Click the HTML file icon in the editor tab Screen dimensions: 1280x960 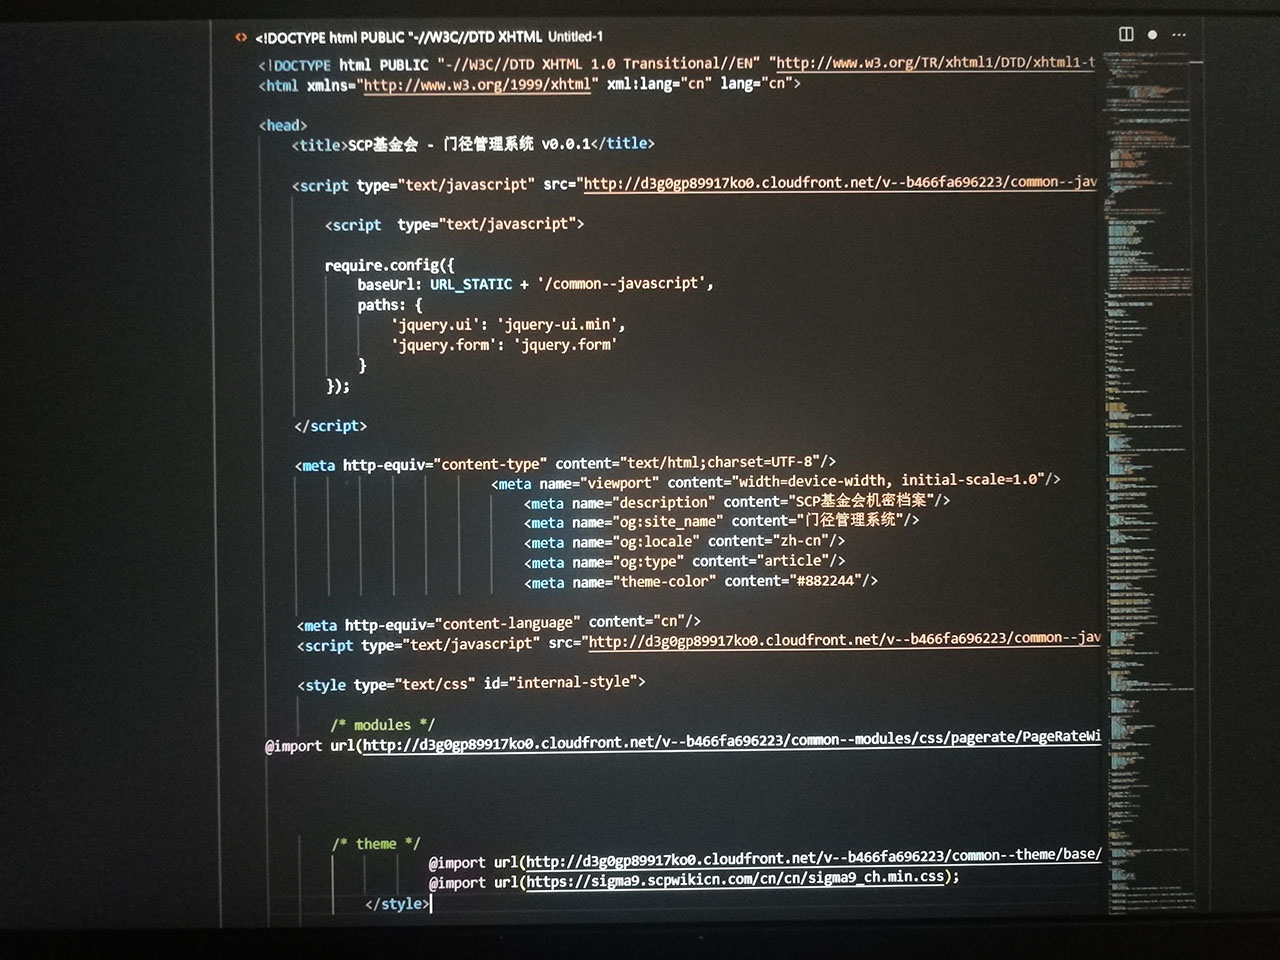(x=241, y=37)
